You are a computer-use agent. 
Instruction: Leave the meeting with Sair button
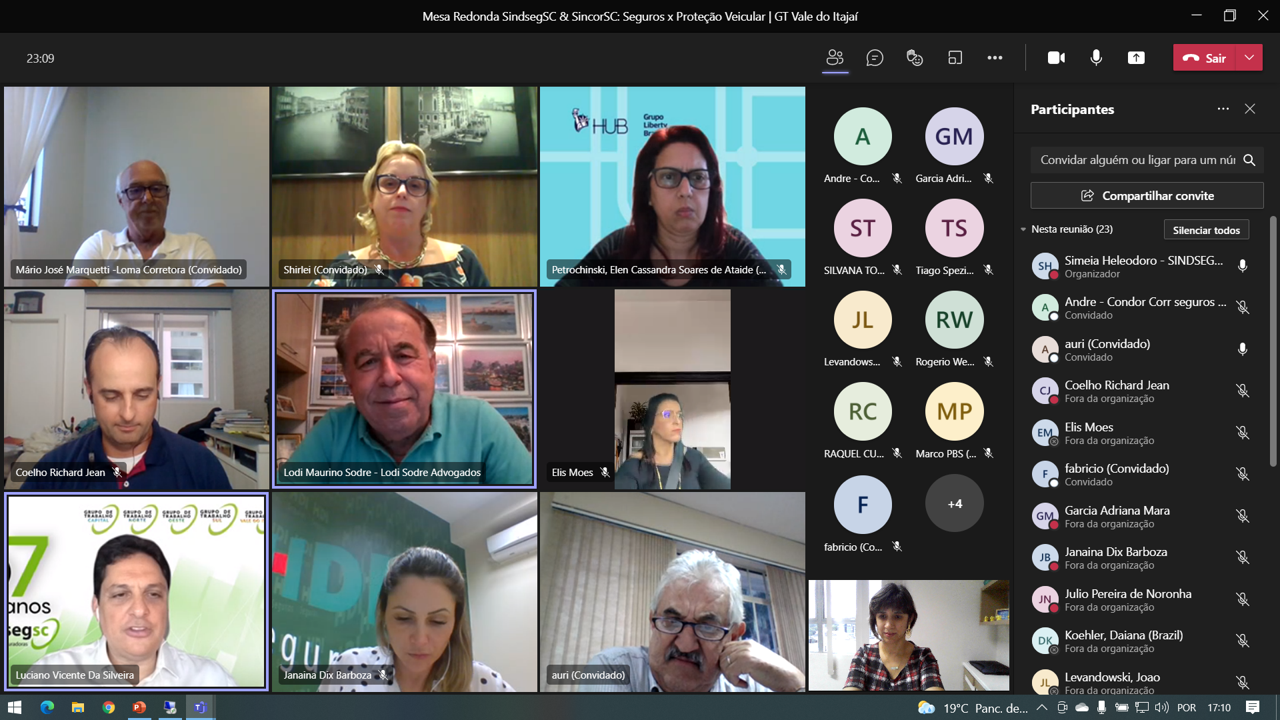tap(1205, 58)
